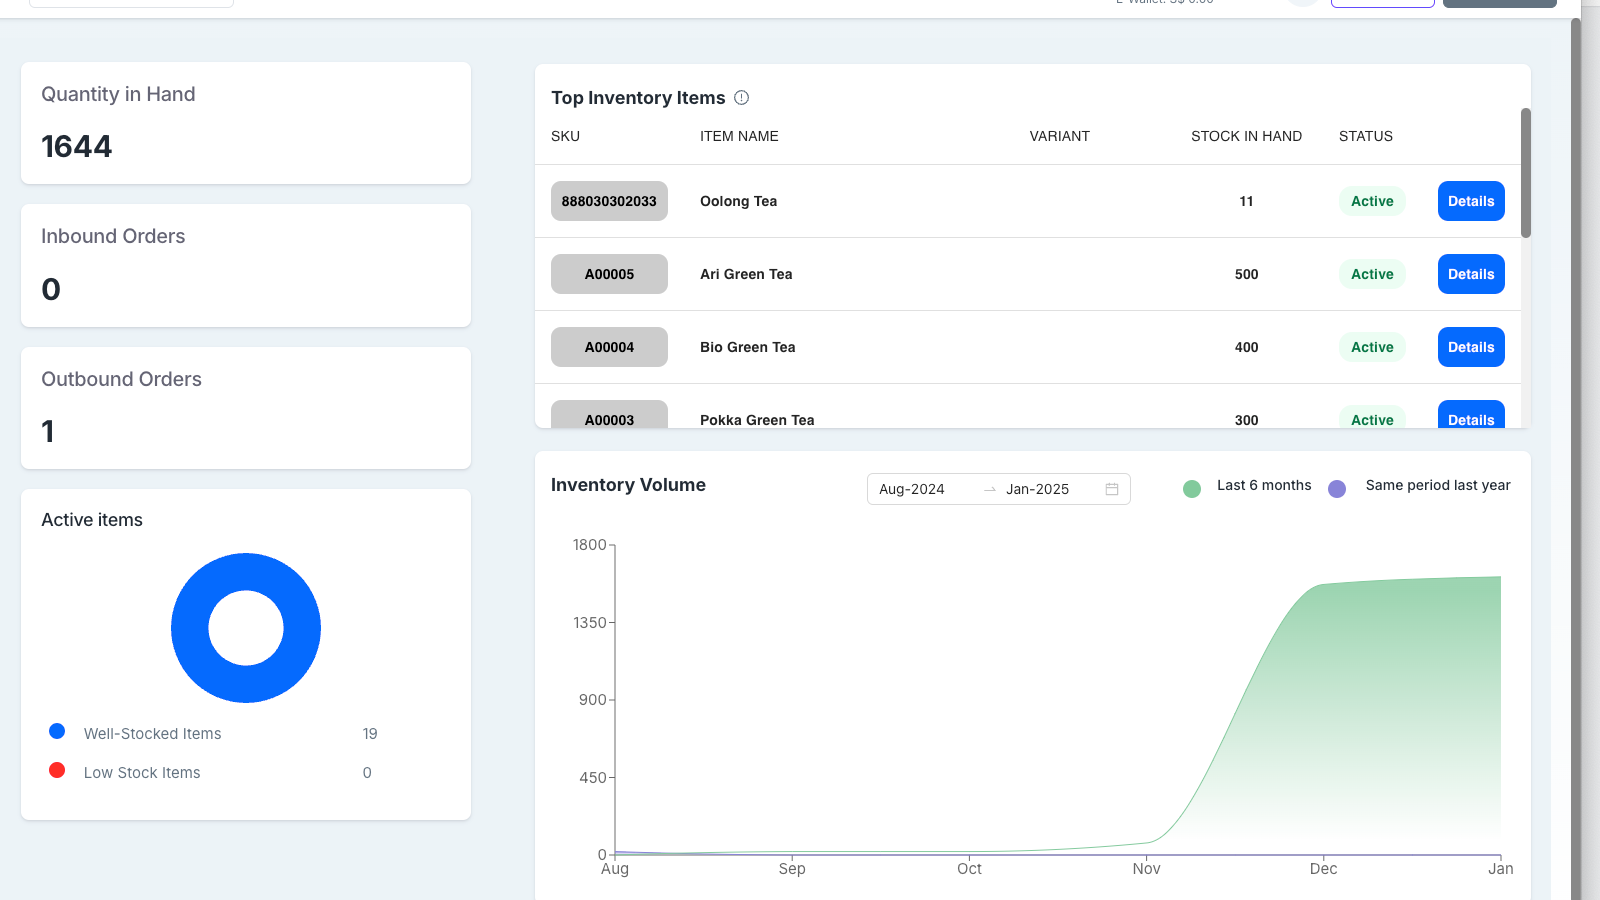Click the SKU tag 888030302033
This screenshot has height=900, width=1600.
pyautogui.click(x=609, y=201)
